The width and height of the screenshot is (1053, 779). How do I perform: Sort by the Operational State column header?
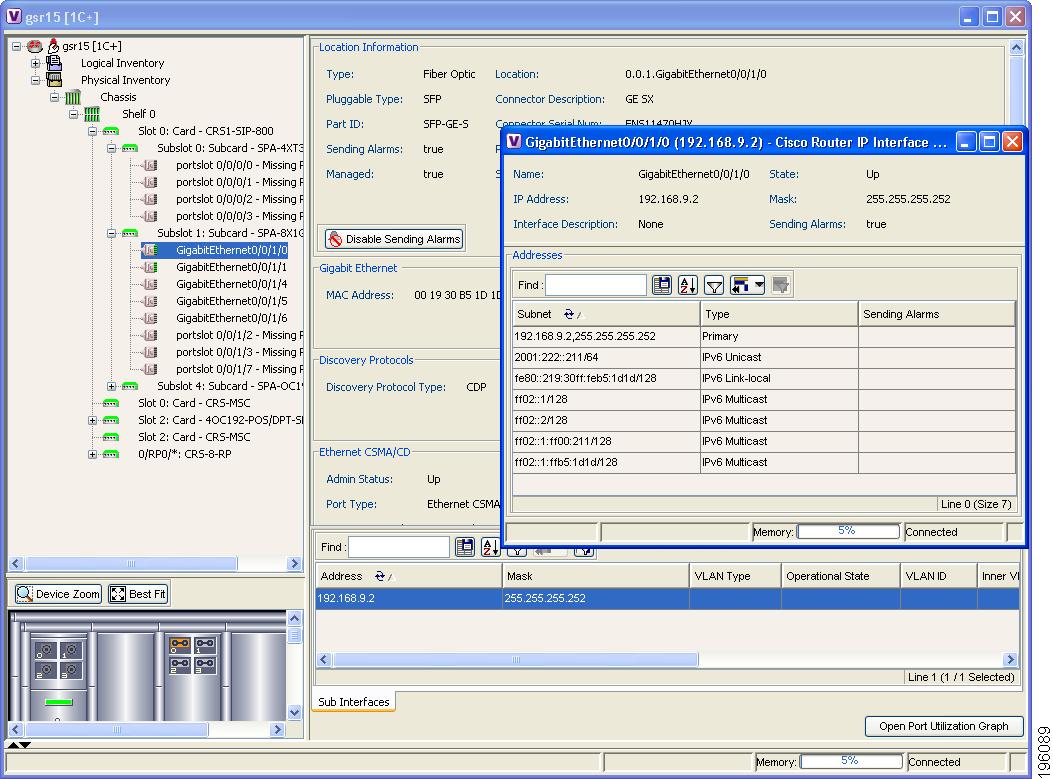840,576
